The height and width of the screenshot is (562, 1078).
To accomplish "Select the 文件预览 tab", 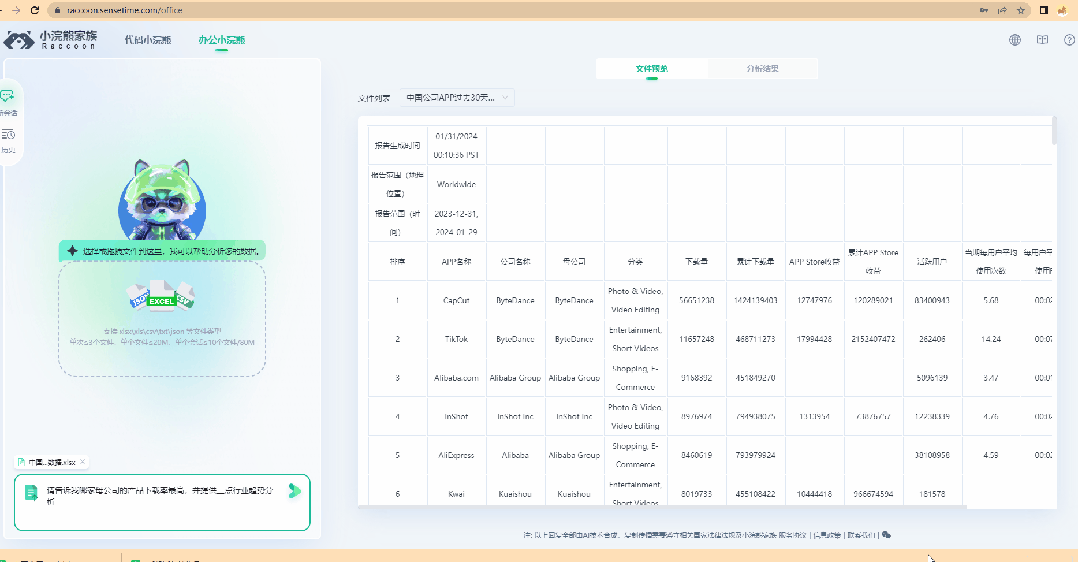I will pos(652,69).
